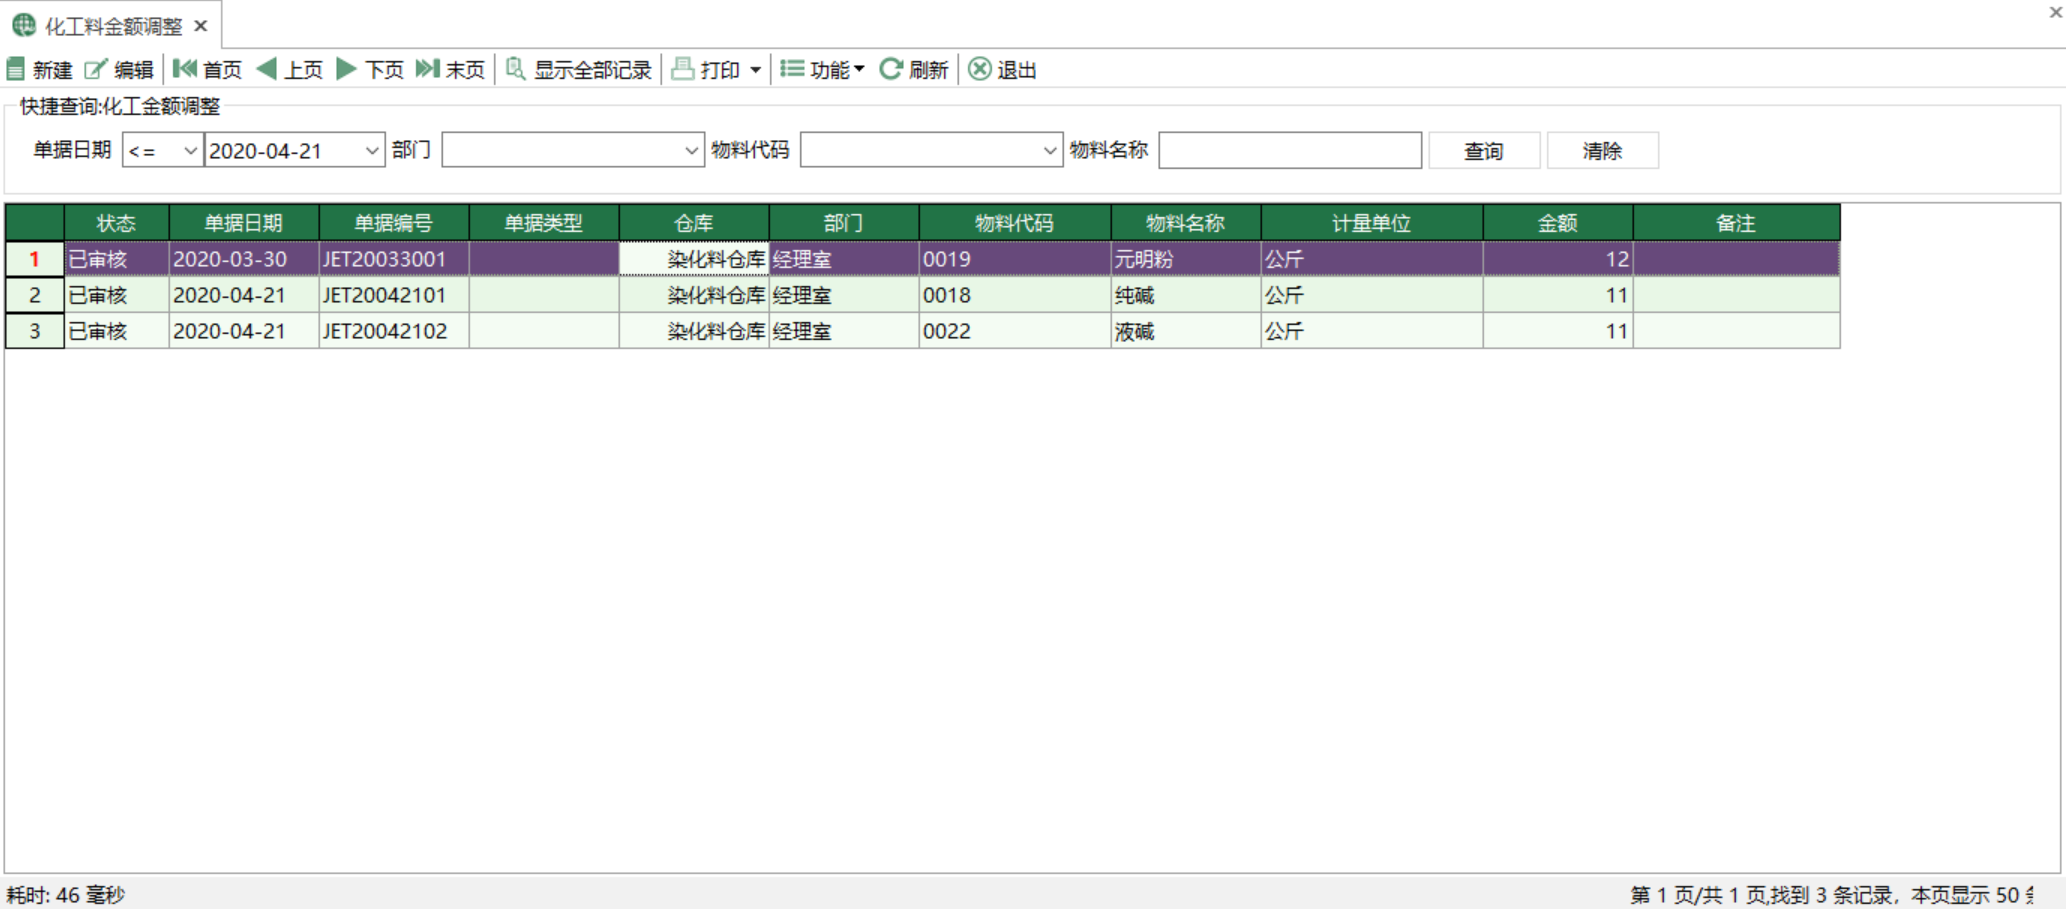The height and width of the screenshot is (909, 2066).
Task: Click the 计量单位 column header
Action: click(1372, 223)
